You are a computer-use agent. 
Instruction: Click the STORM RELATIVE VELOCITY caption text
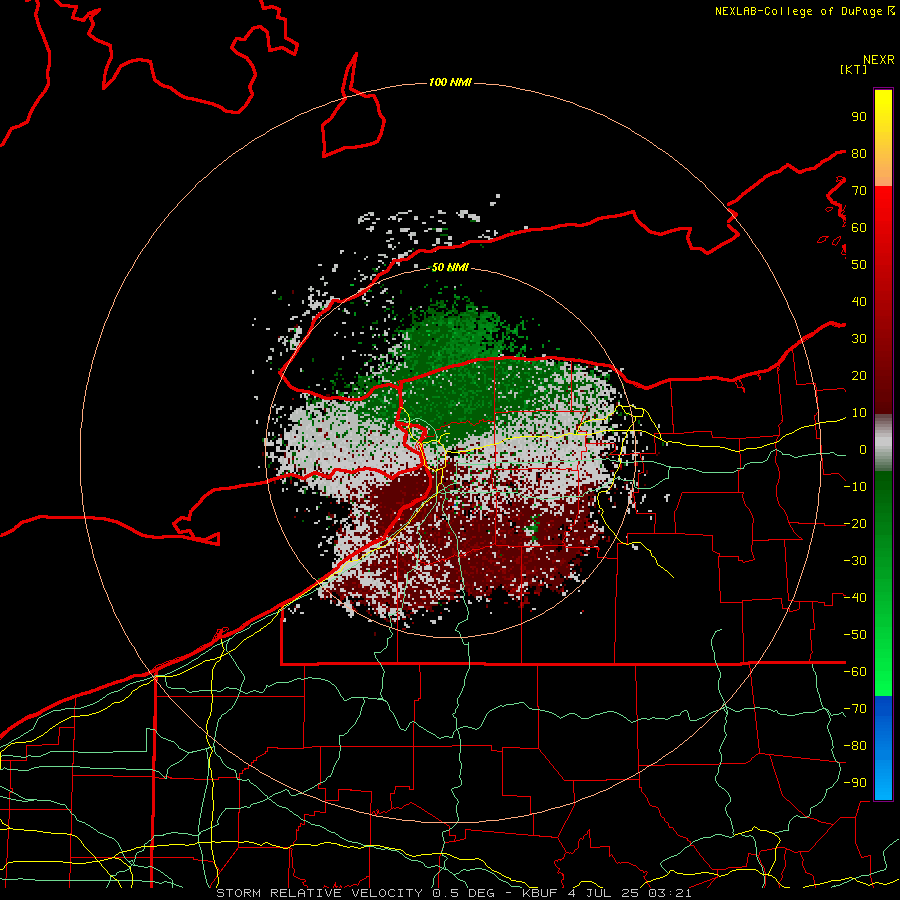point(319,893)
